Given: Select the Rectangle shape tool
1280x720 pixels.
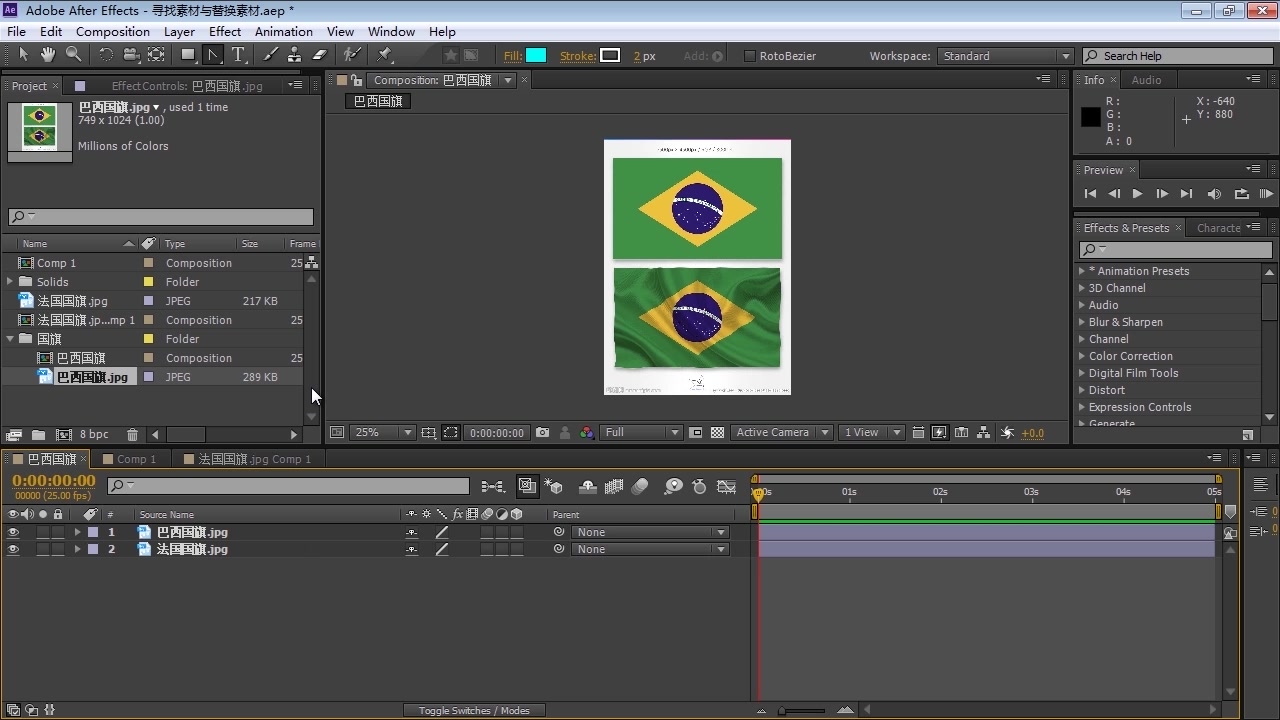Looking at the screenshot, I should click(x=187, y=55).
